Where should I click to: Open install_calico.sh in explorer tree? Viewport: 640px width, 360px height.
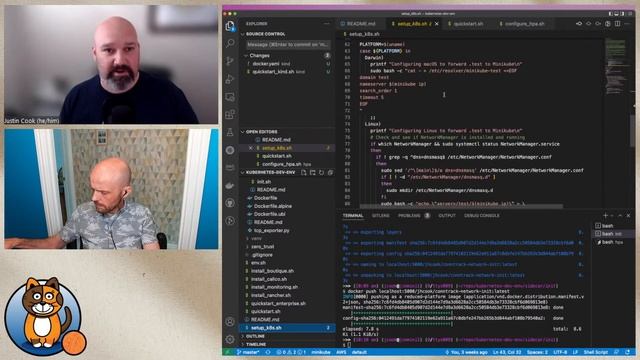tap(269, 279)
